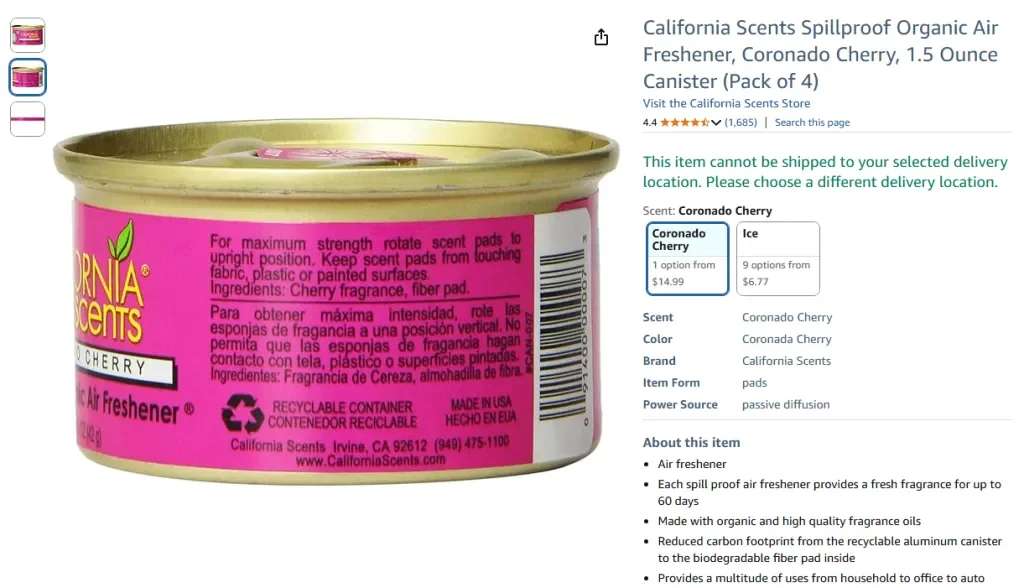Click the share icon above the product image
Viewport: 1024px width, 588px height.
pos(601,36)
